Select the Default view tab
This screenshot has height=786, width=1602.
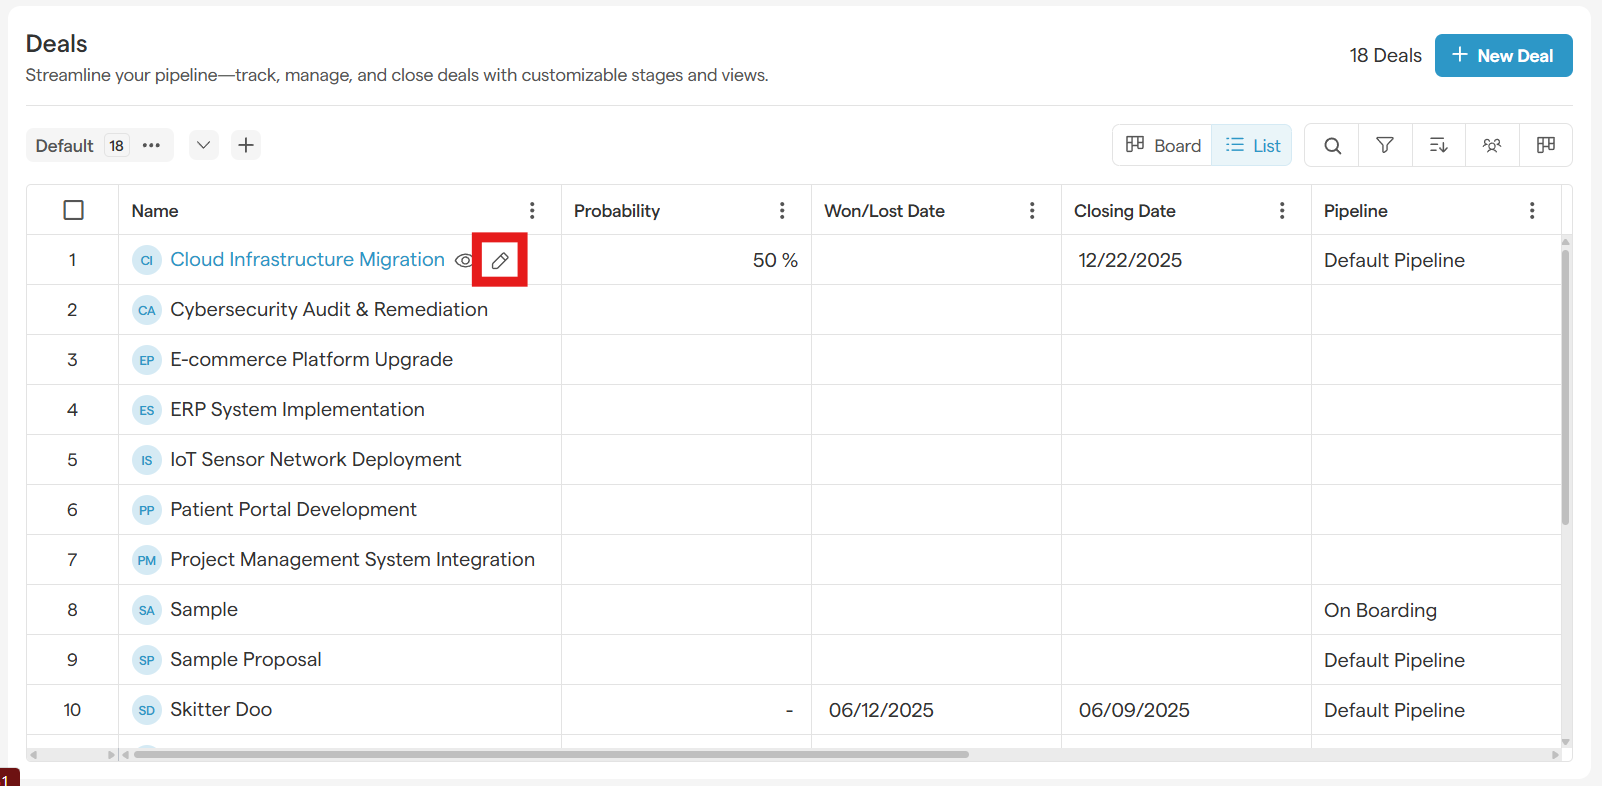click(x=65, y=146)
